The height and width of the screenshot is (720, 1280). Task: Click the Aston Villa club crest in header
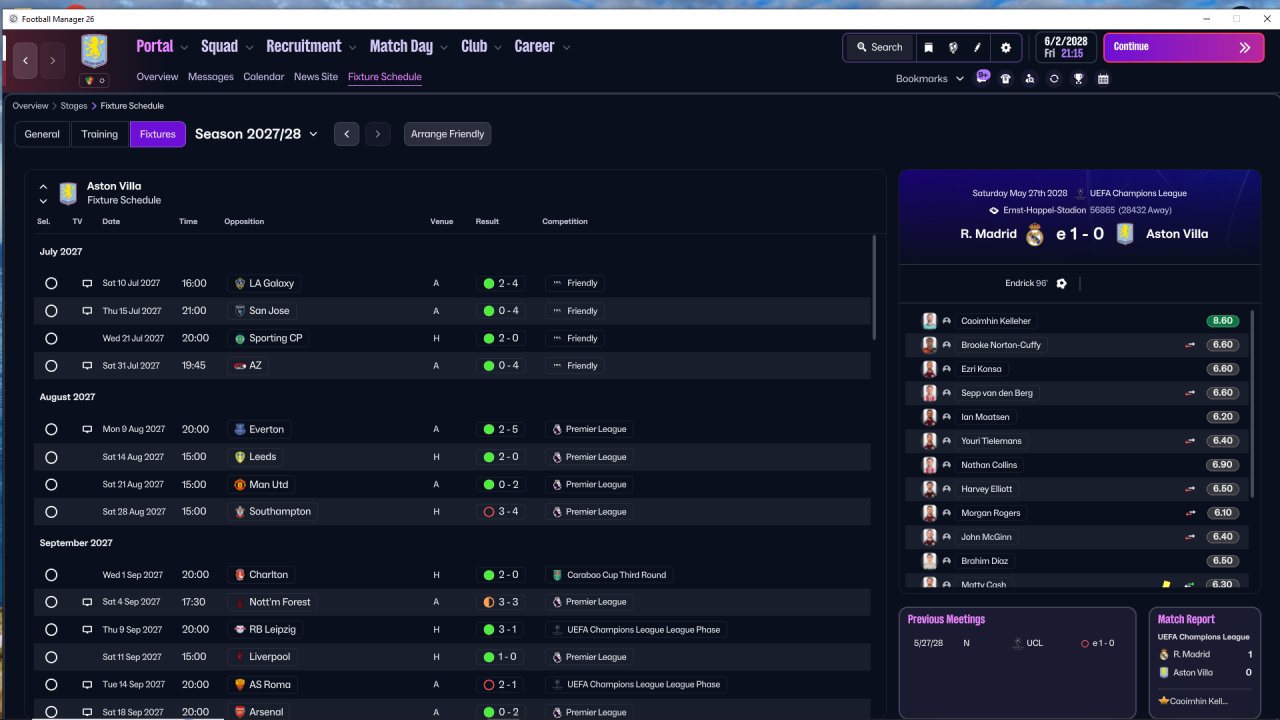tap(94, 51)
